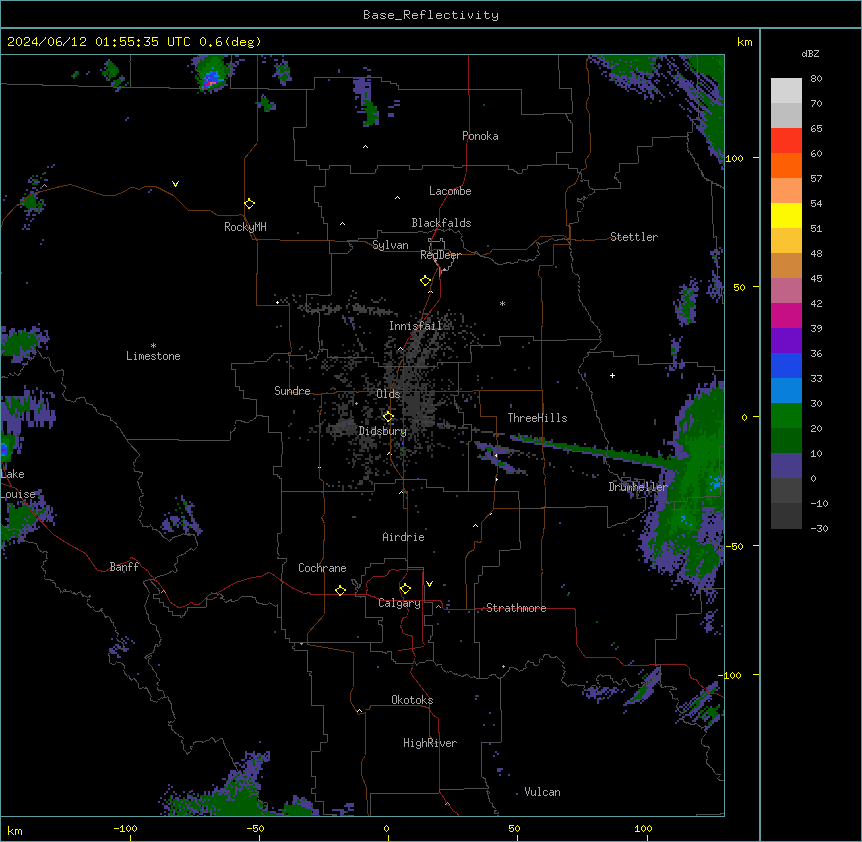Click the yellow station marker near RockyMH
The image size is (862, 842).
click(x=249, y=204)
